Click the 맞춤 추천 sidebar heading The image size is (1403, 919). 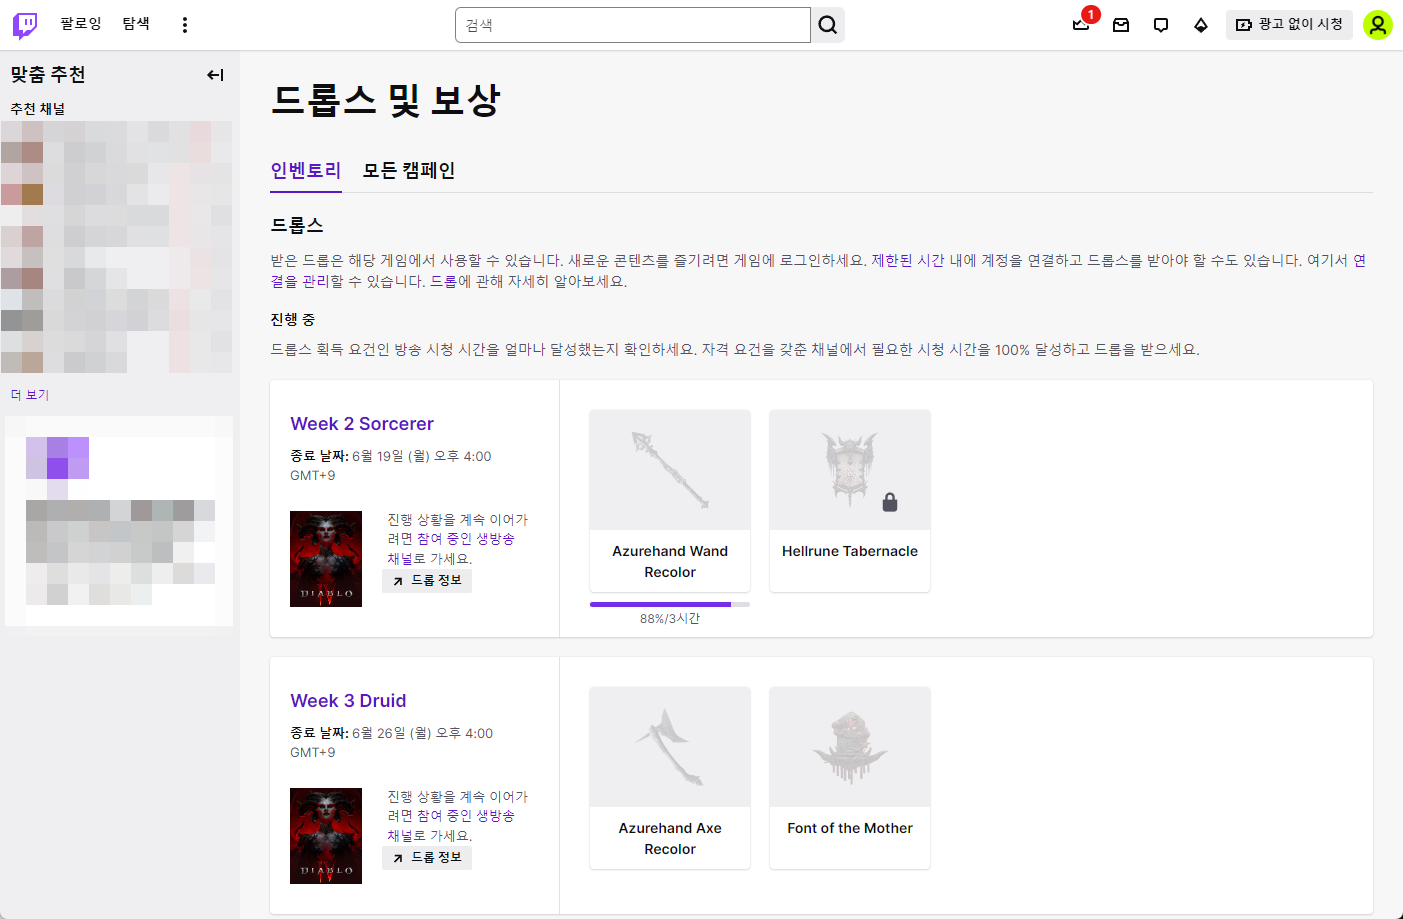click(48, 75)
